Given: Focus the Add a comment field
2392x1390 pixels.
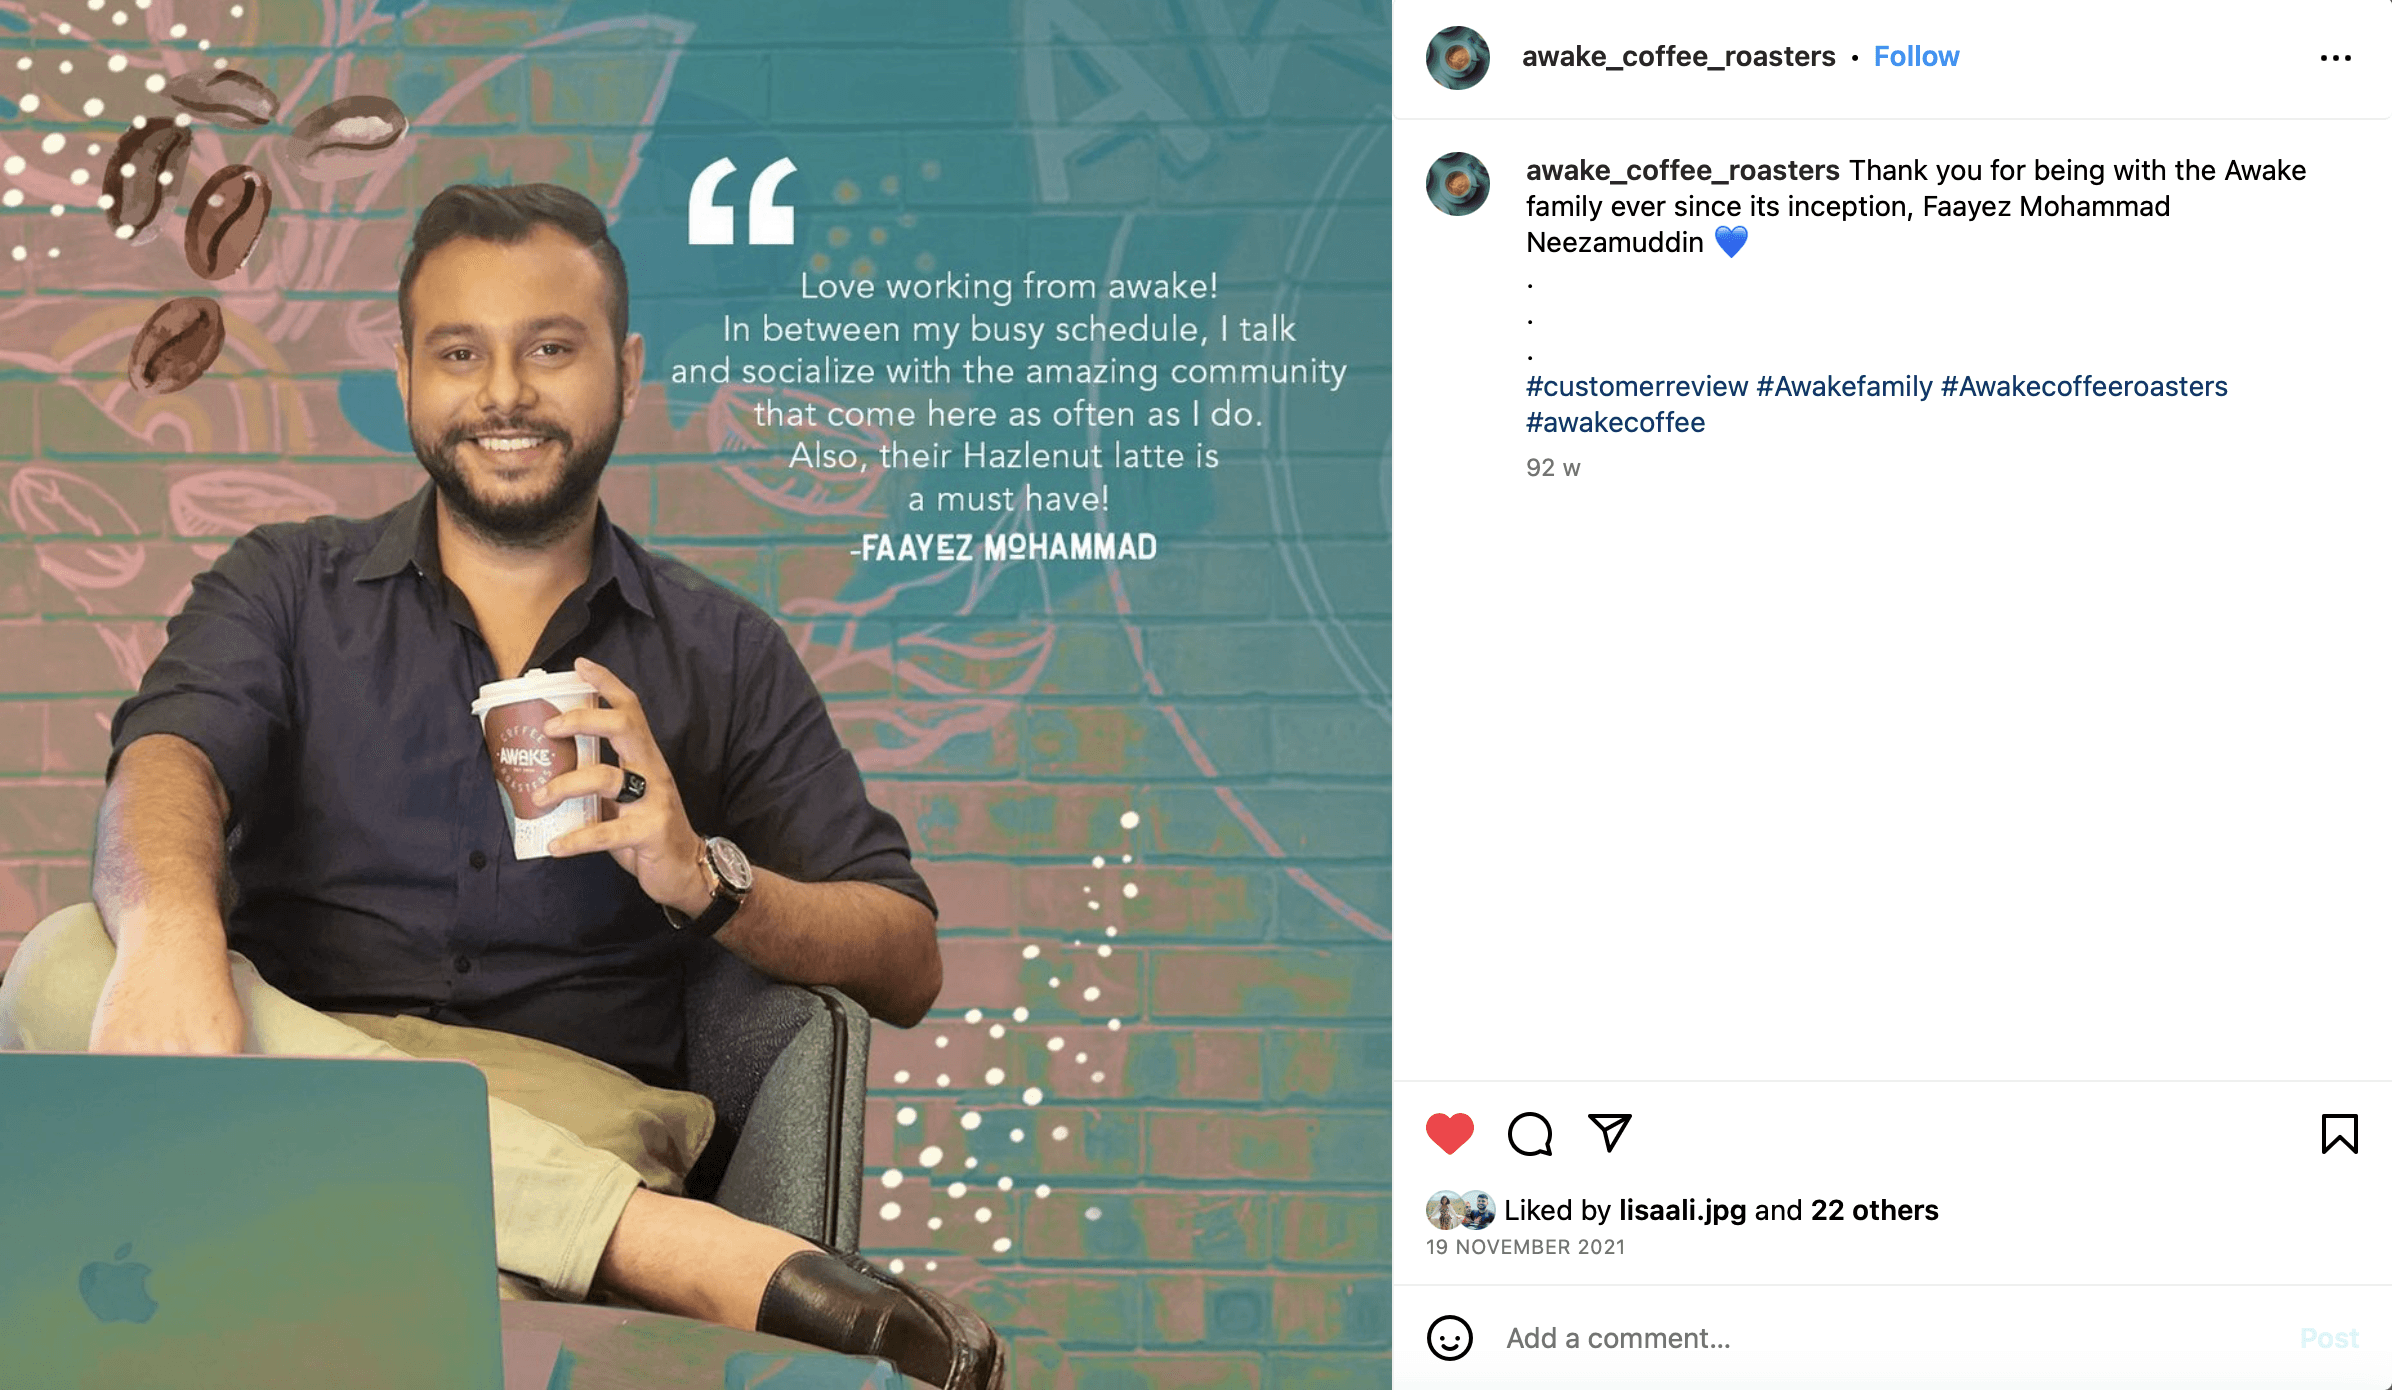Looking at the screenshot, I should (1890, 1338).
